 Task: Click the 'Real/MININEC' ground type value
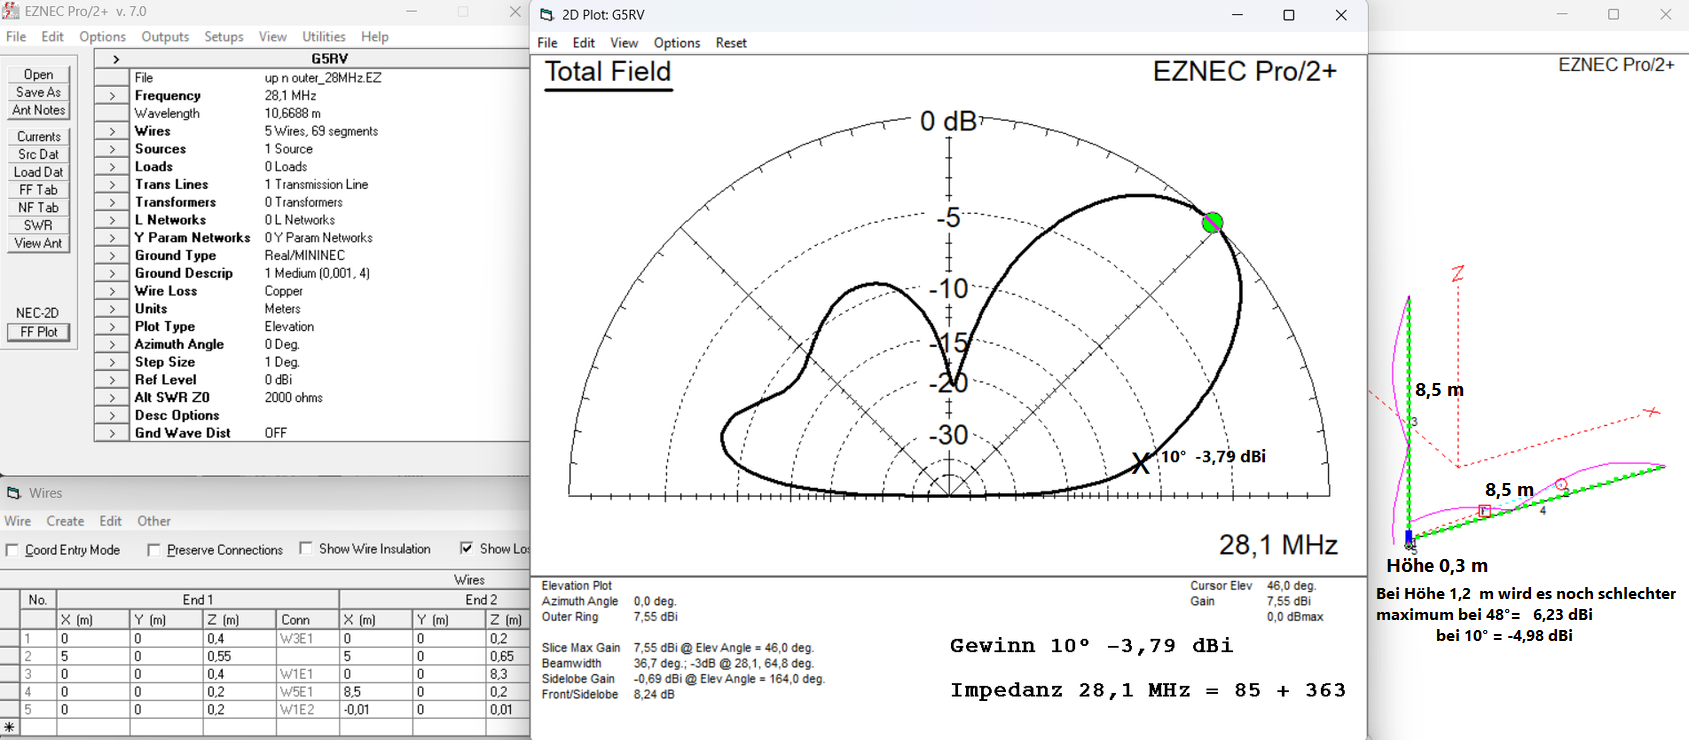point(305,256)
